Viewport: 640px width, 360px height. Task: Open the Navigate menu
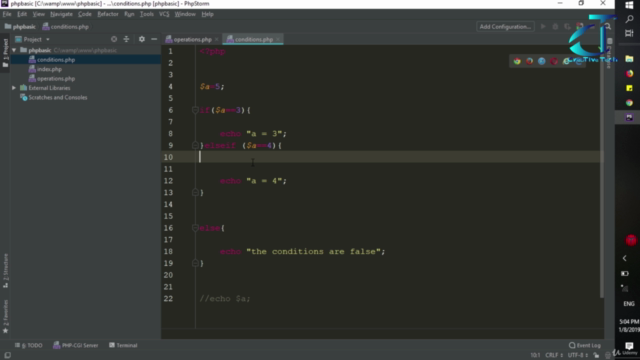tap(61, 14)
